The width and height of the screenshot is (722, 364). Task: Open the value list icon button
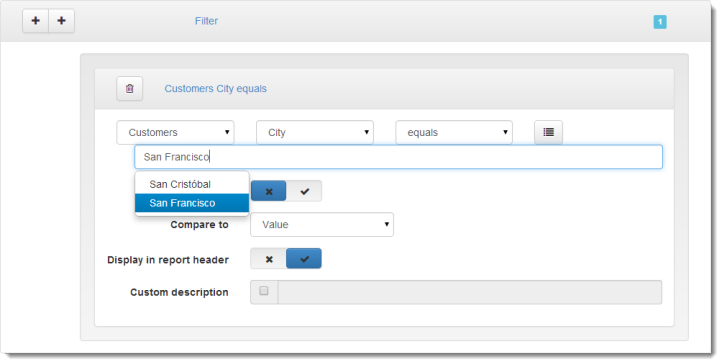click(548, 133)
